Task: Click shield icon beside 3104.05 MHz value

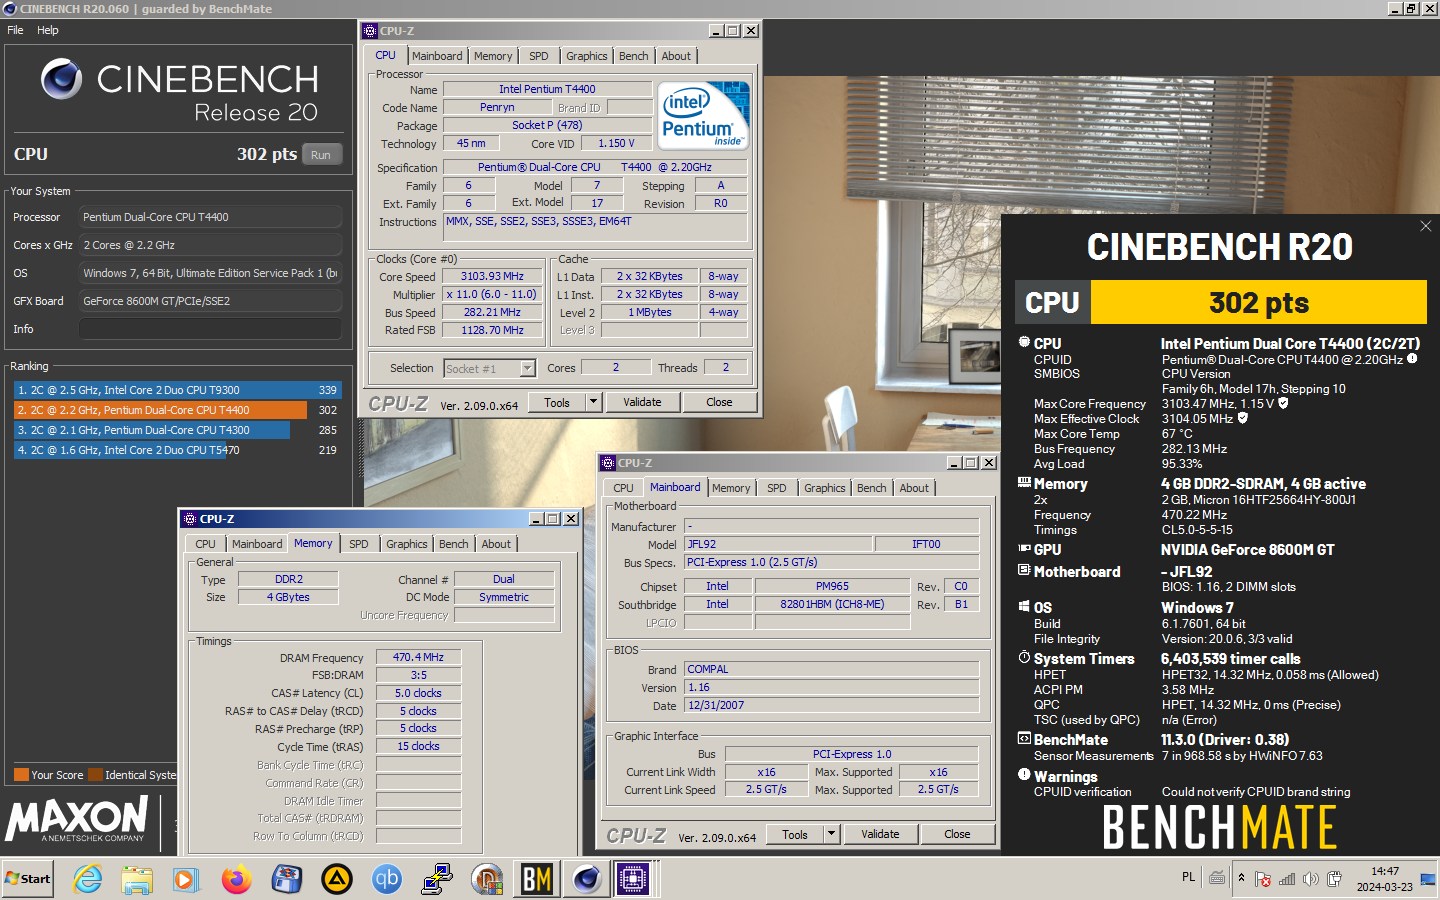Action: 1243,418
